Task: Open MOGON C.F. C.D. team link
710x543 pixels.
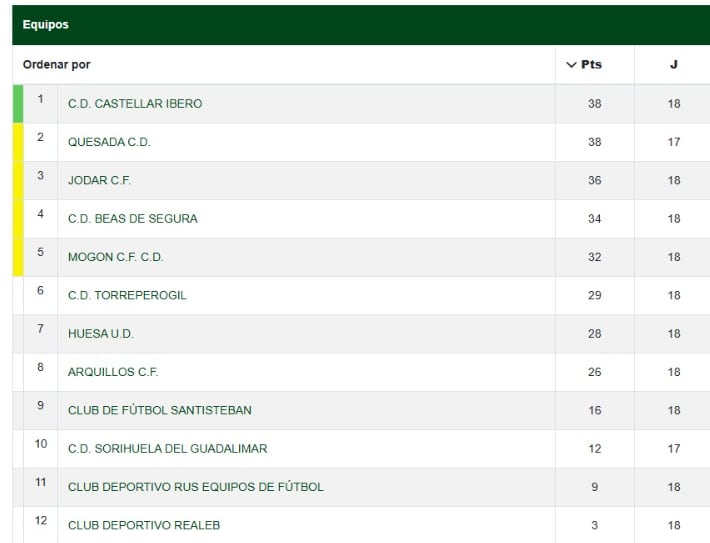Action: click(x=115, y=257)
